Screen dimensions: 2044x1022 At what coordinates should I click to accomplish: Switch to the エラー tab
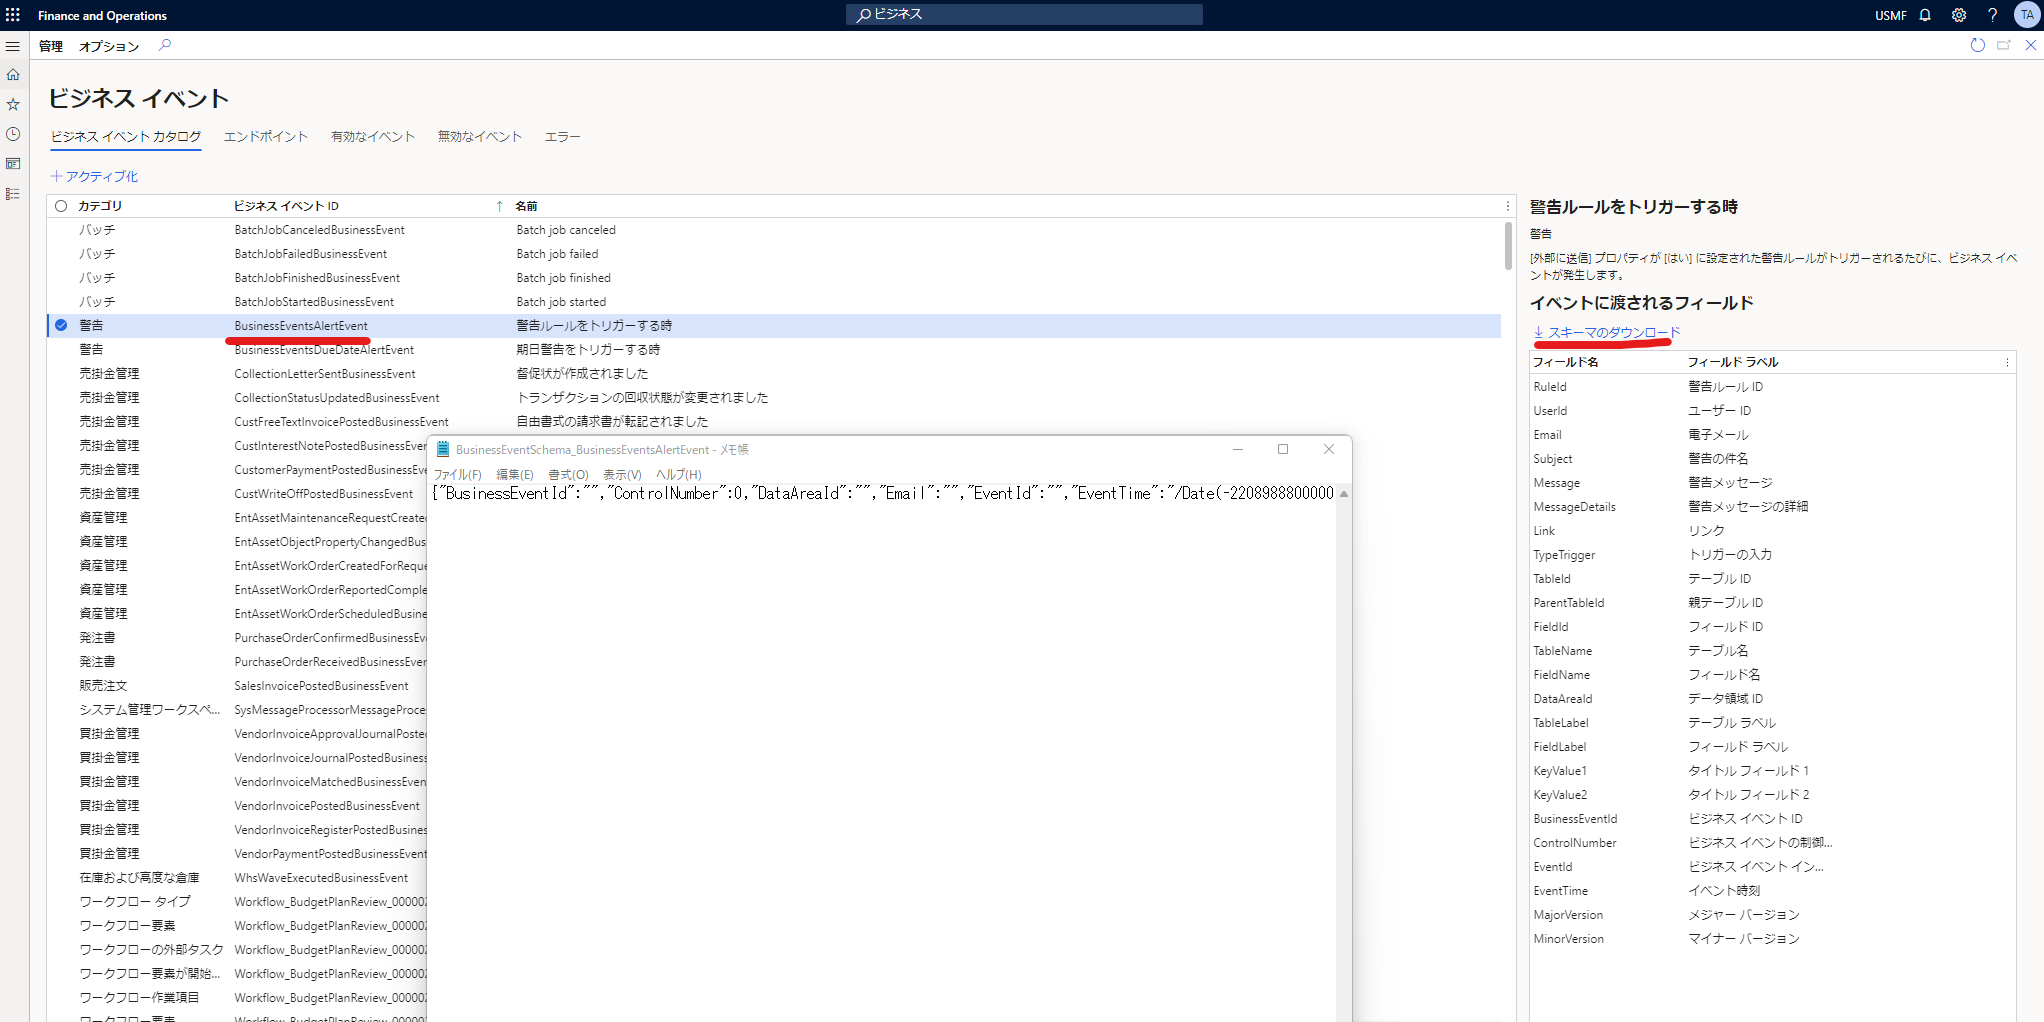click(x=562, y=137)
